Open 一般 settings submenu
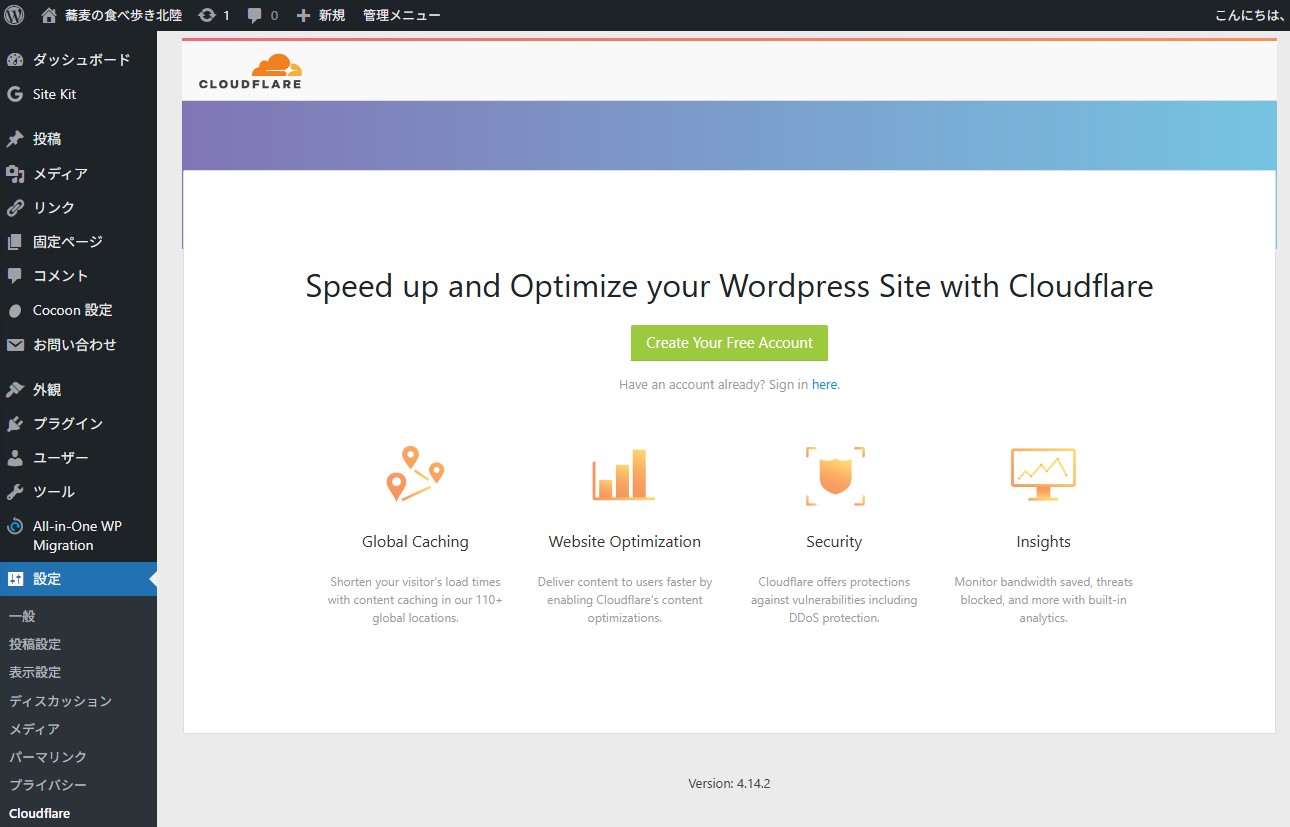 (x=22, y=616)
